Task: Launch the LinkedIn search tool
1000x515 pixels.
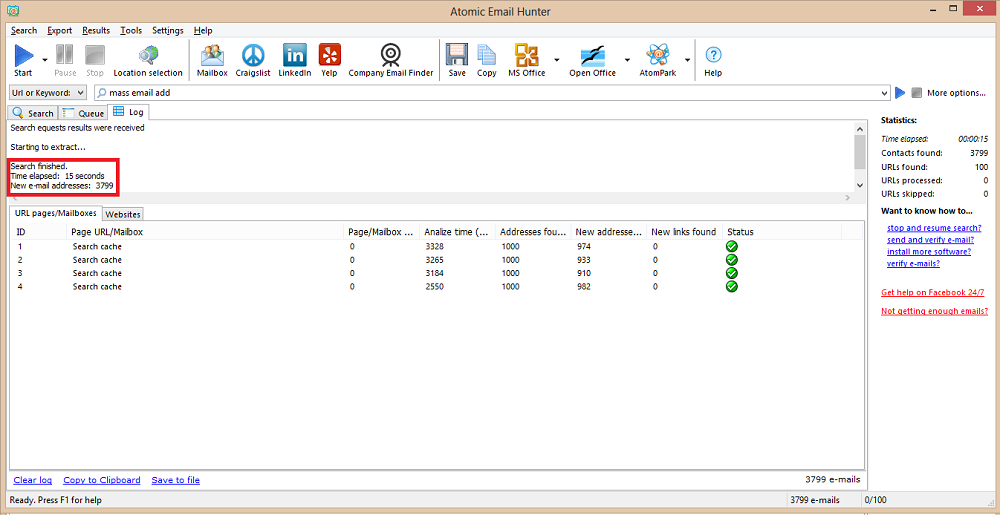Action: pyautogui.click(x=295, y=61)
